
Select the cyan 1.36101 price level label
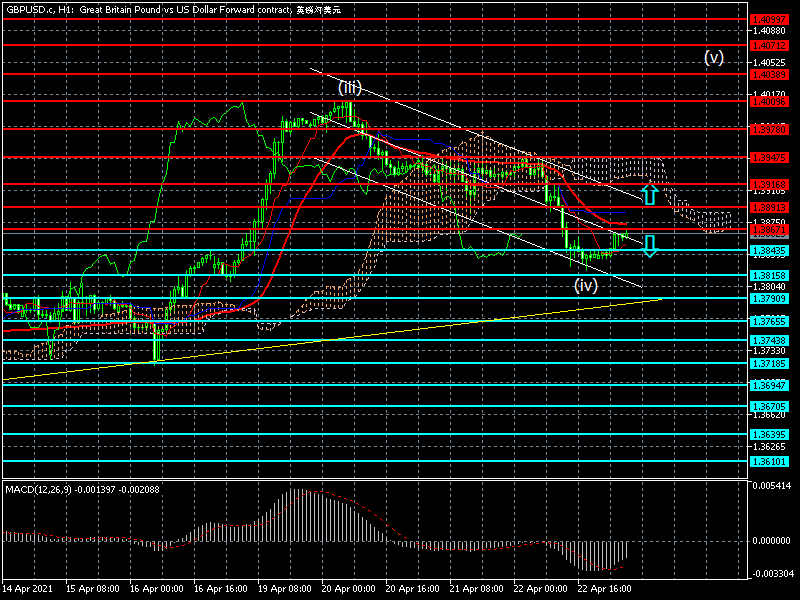769,461
